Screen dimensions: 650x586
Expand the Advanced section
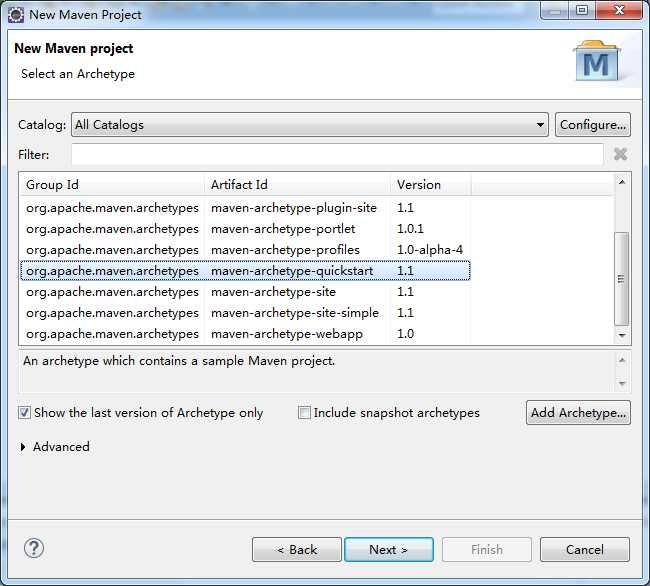(x=23, y=447)
